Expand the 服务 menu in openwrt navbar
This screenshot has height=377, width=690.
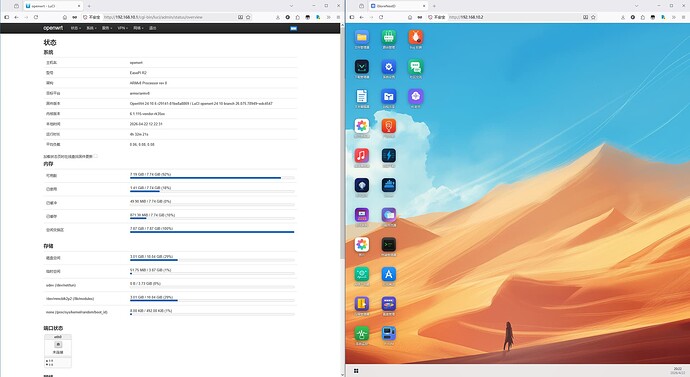click(107, 28)
